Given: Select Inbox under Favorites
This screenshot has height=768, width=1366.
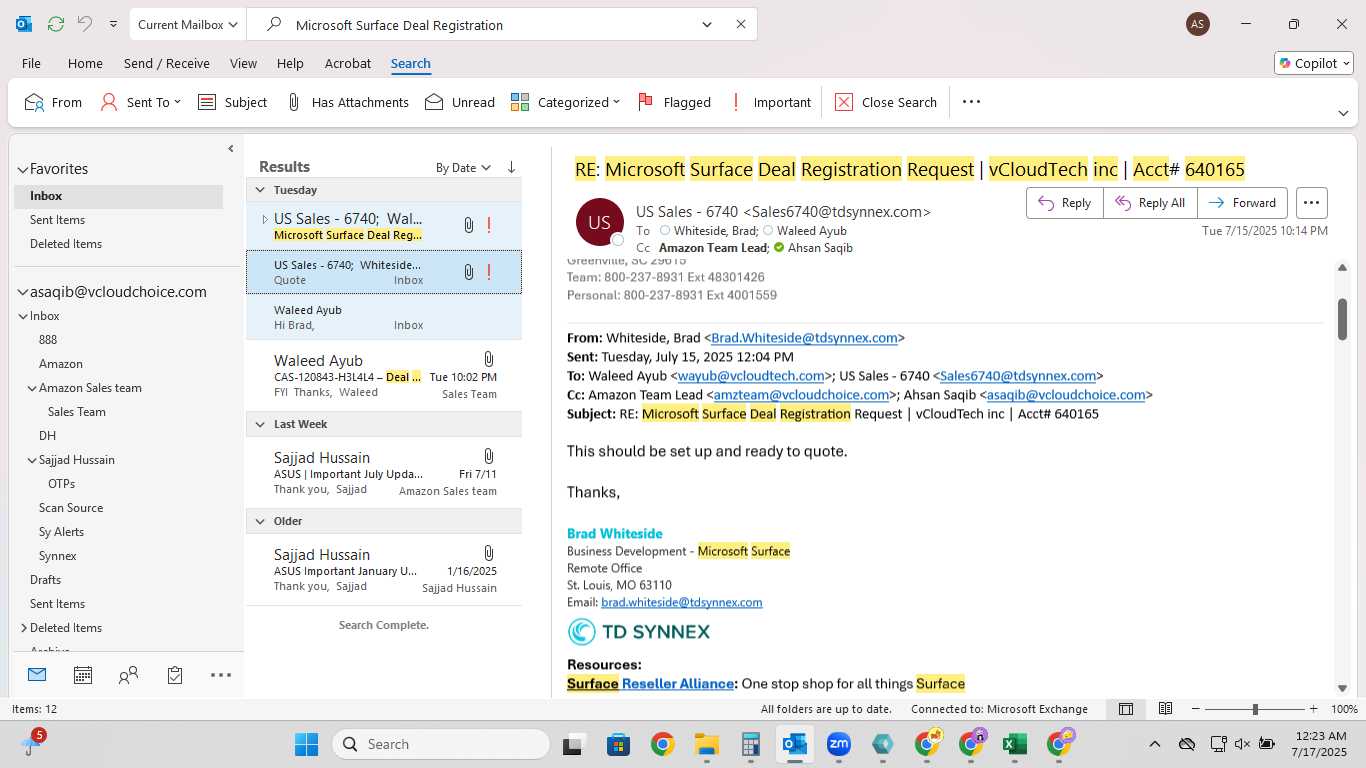Looking at the screenshot, I should (118, 196).
